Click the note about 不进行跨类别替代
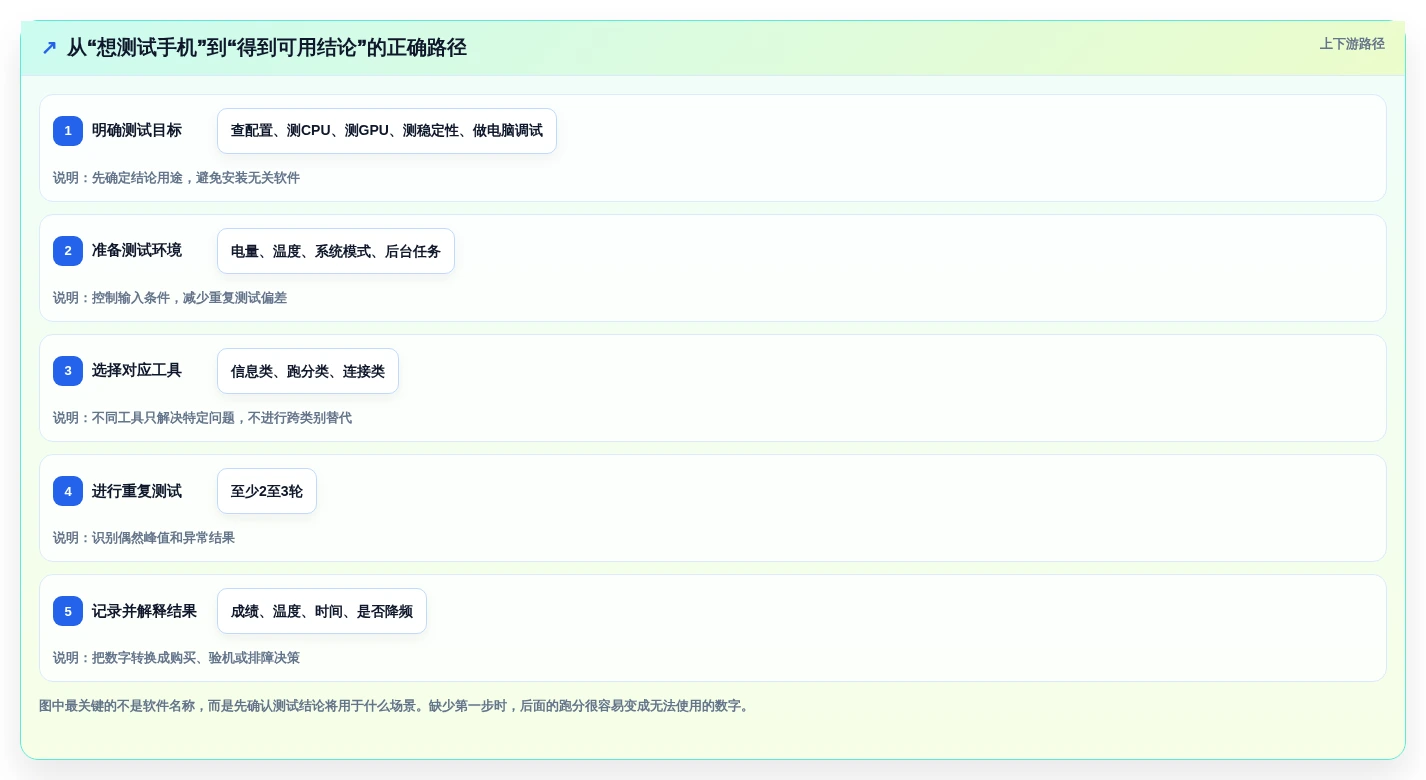 coord(202,418)
